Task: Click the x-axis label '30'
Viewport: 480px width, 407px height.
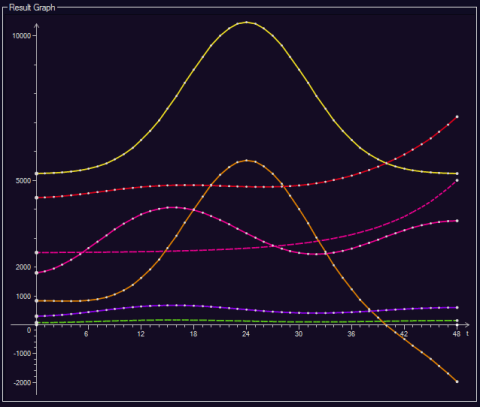Action: click(299, 334)
